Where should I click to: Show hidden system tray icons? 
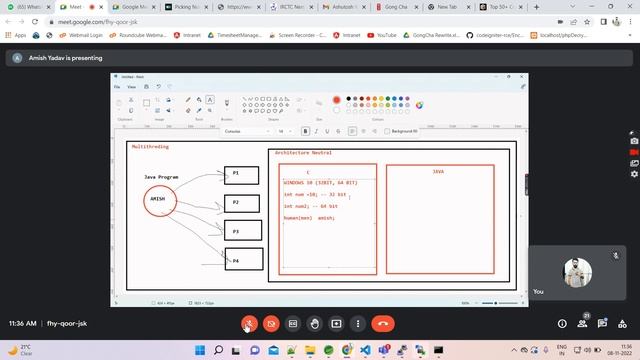[x=514, y=350]
